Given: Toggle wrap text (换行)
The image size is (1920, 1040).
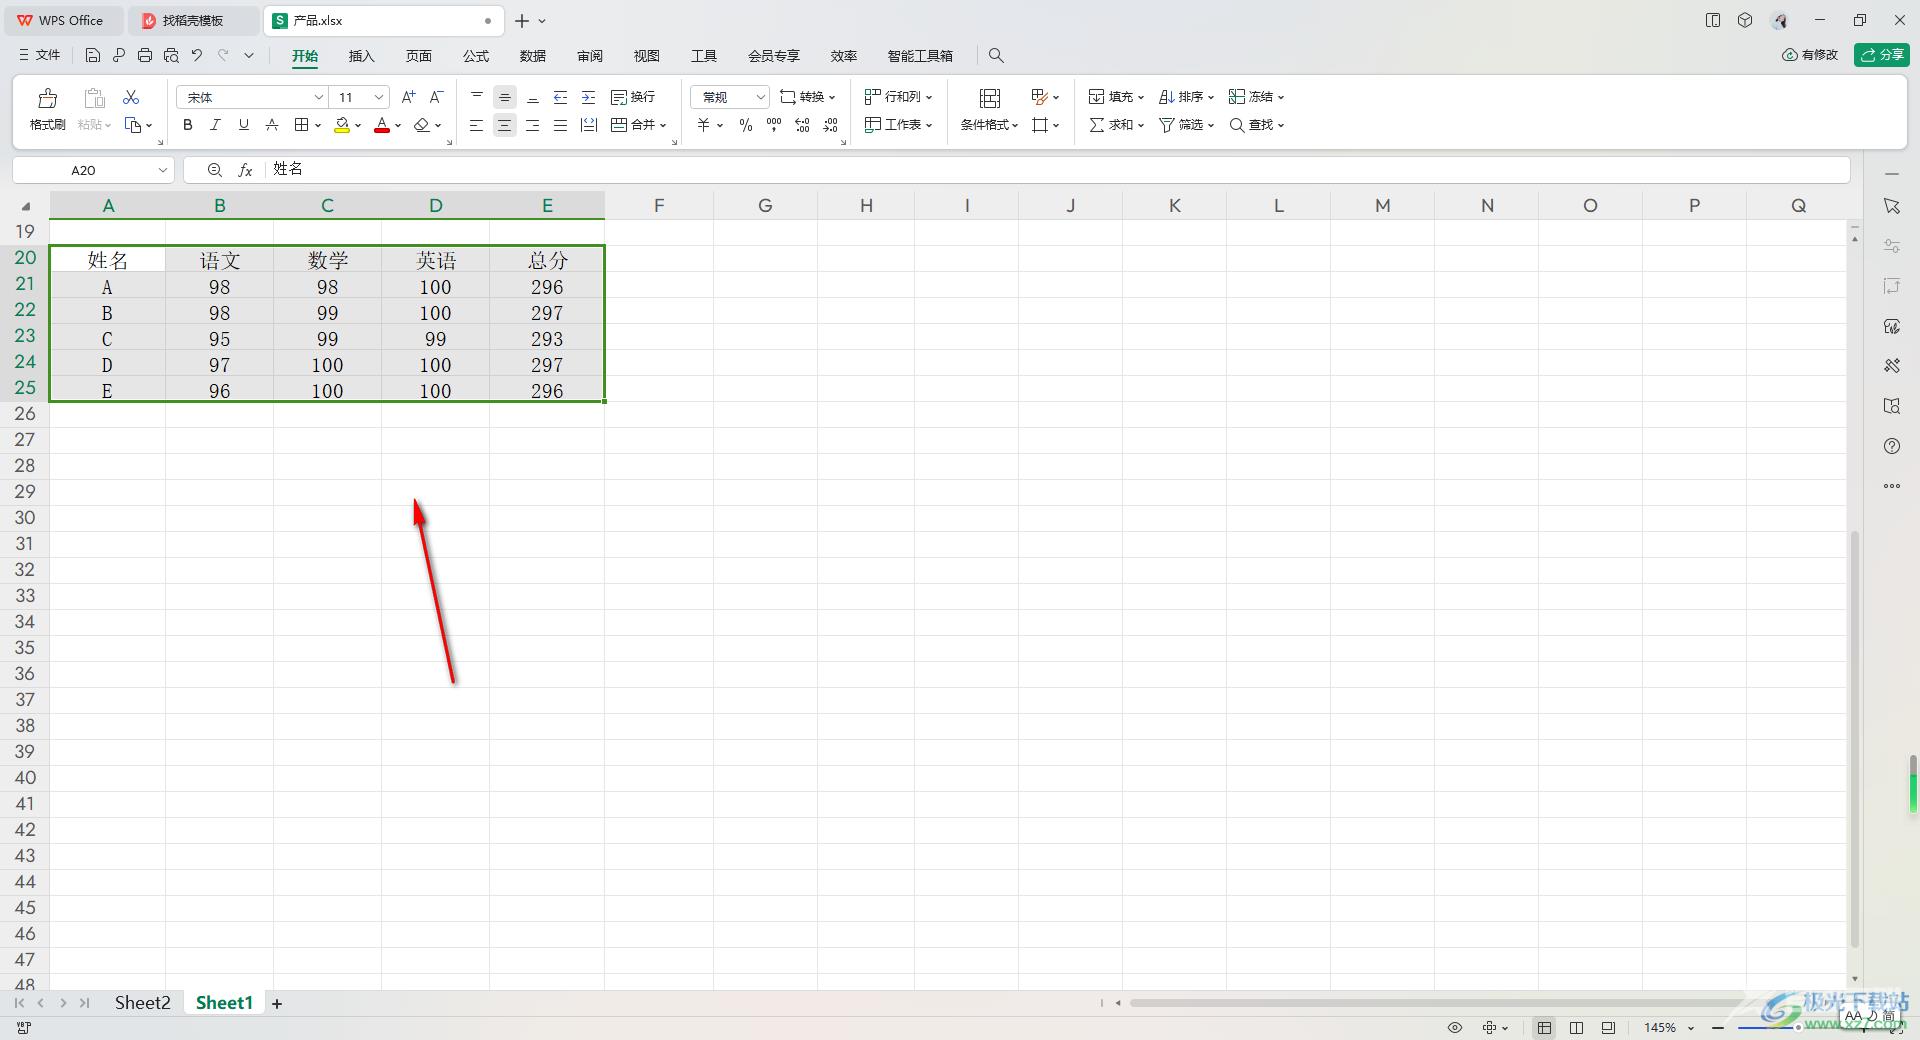Looking at the screenshot, I should pos(633,97).
